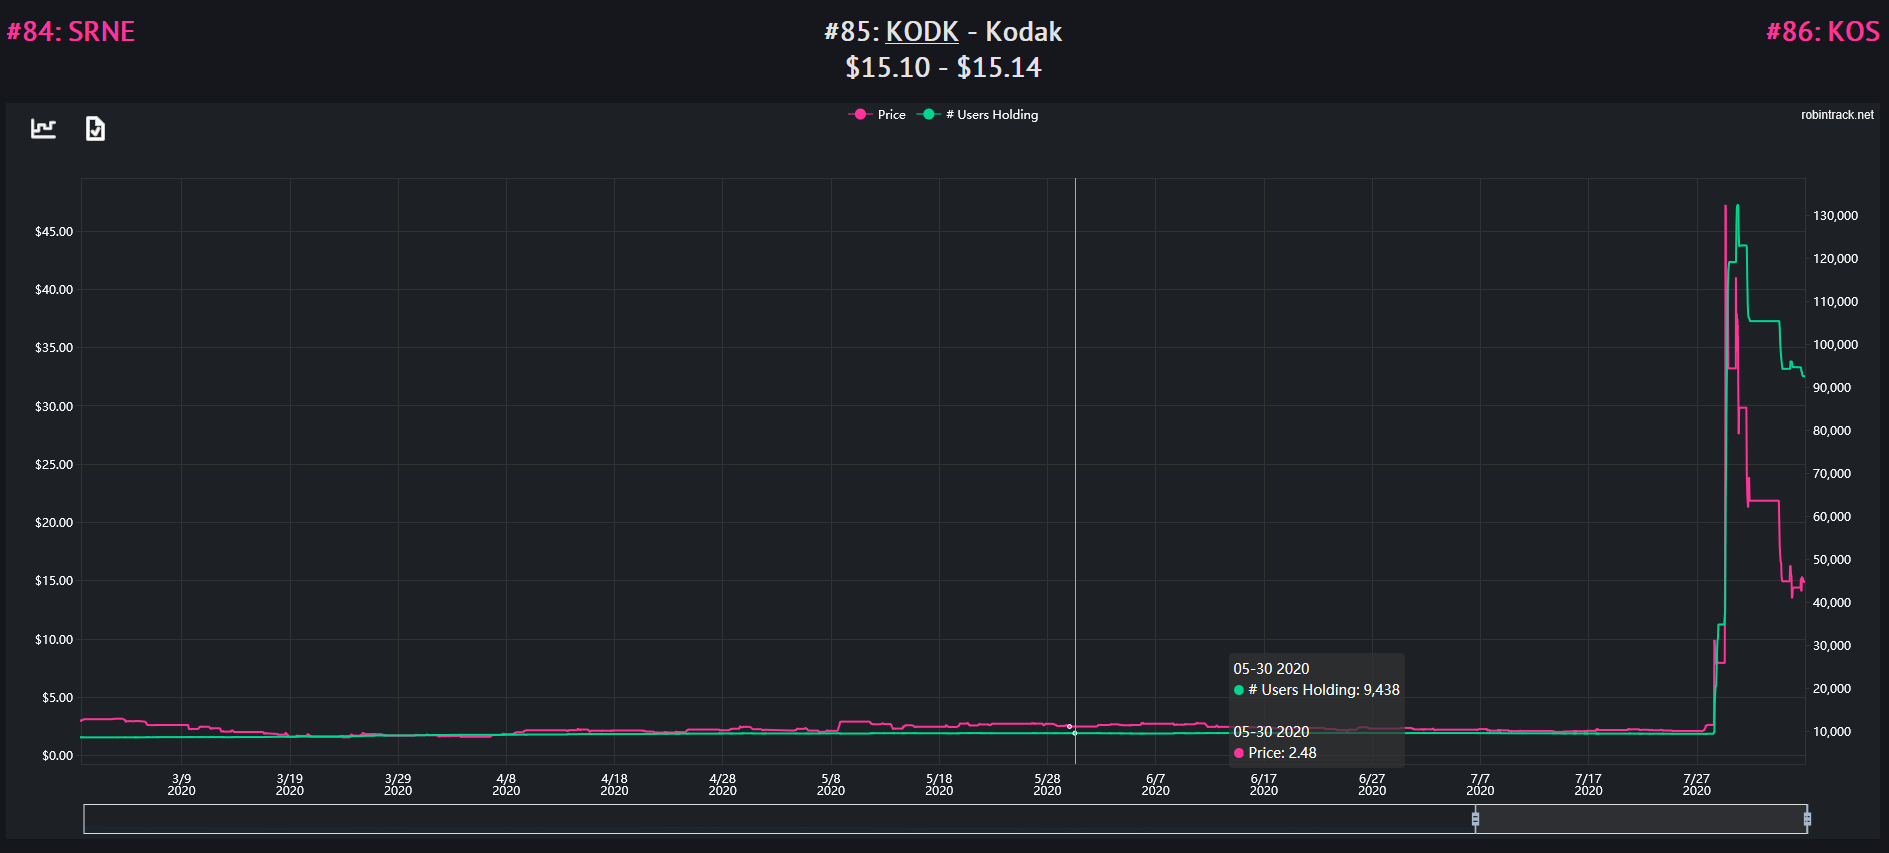Click the robintrack.net label
Screen dimensions: 1889x853
point(1837,115)
